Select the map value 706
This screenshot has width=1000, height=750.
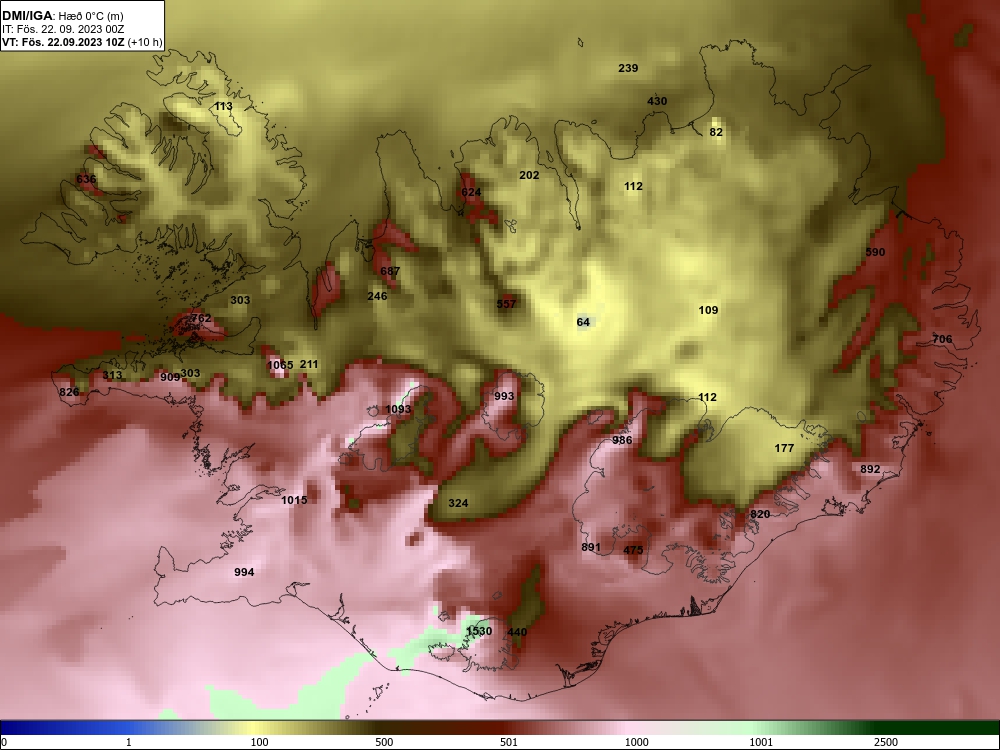[942, 339]
